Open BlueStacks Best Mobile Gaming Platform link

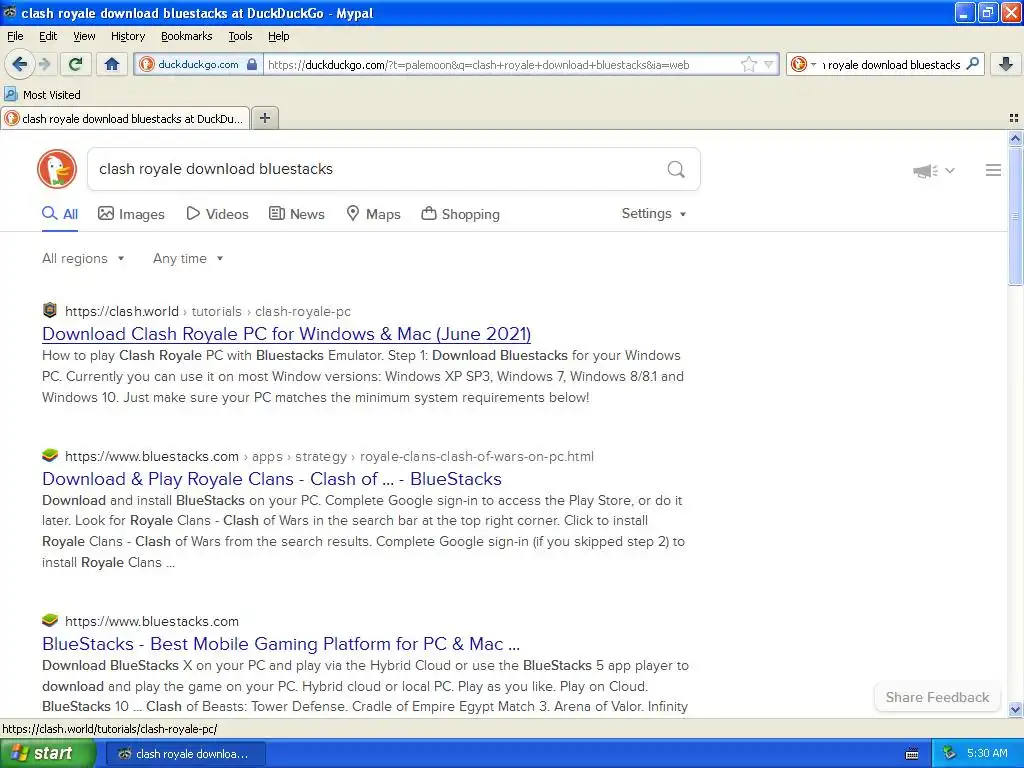[281, 644]
